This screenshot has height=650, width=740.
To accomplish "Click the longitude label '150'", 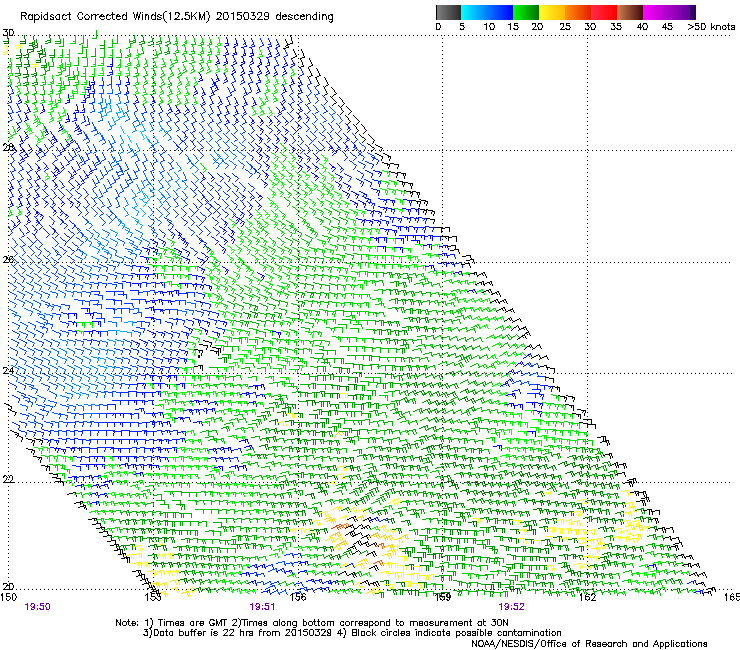I will (8, 597).
